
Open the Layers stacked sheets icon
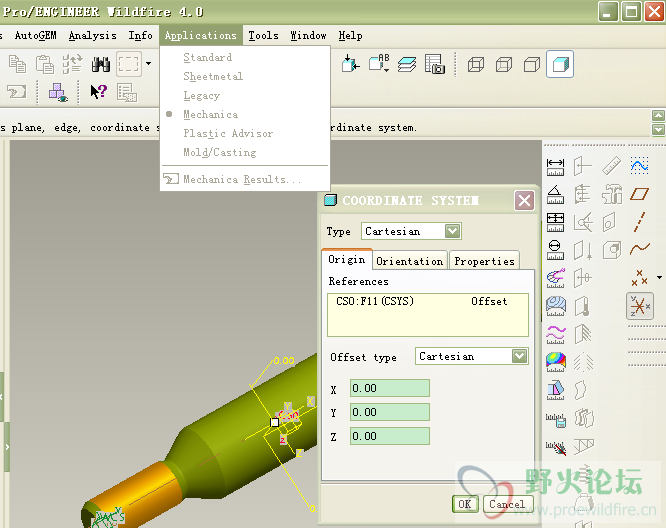click(407, 65)
